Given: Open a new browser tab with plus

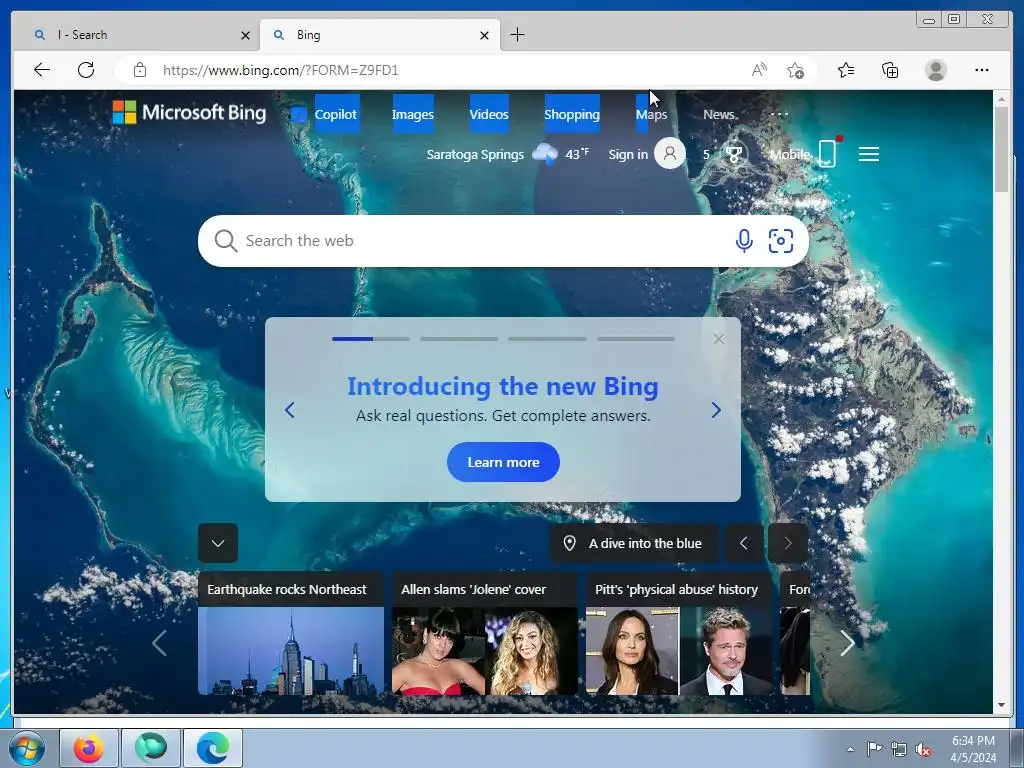Looking at the screenshot, I should [517, 35].
